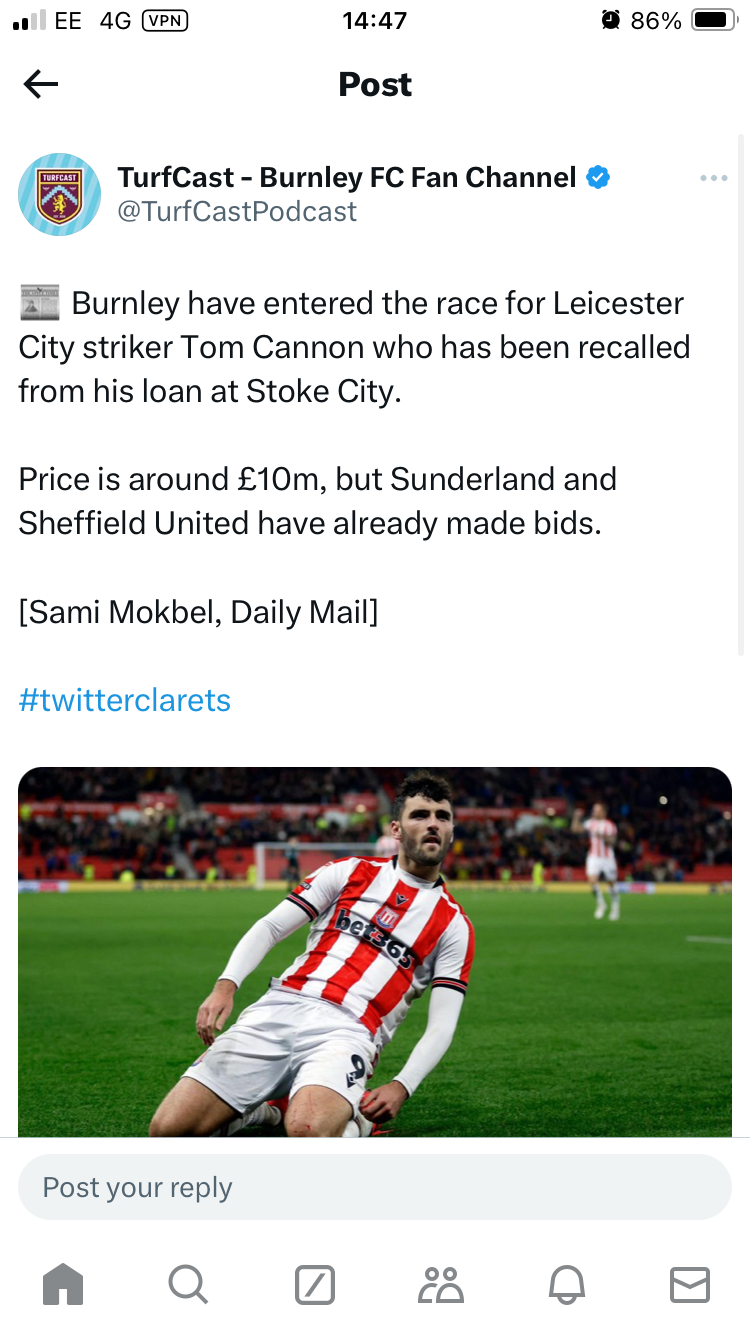Tap the battery indicator in status bar
This screenshot has width=750, height=1334.
[714, 20]
